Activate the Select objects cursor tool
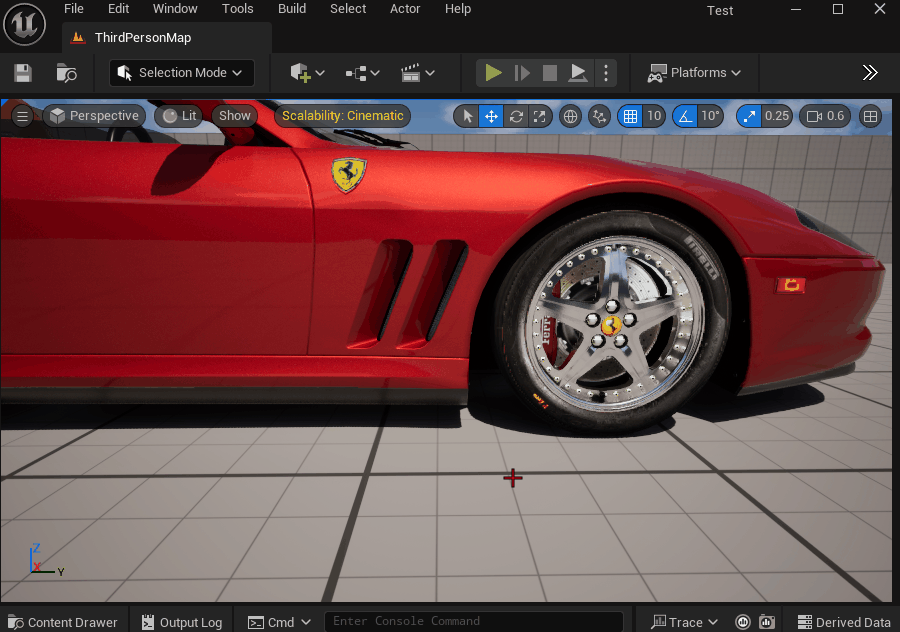This screenshot has height=632, width=900. (x=467, y=117)
